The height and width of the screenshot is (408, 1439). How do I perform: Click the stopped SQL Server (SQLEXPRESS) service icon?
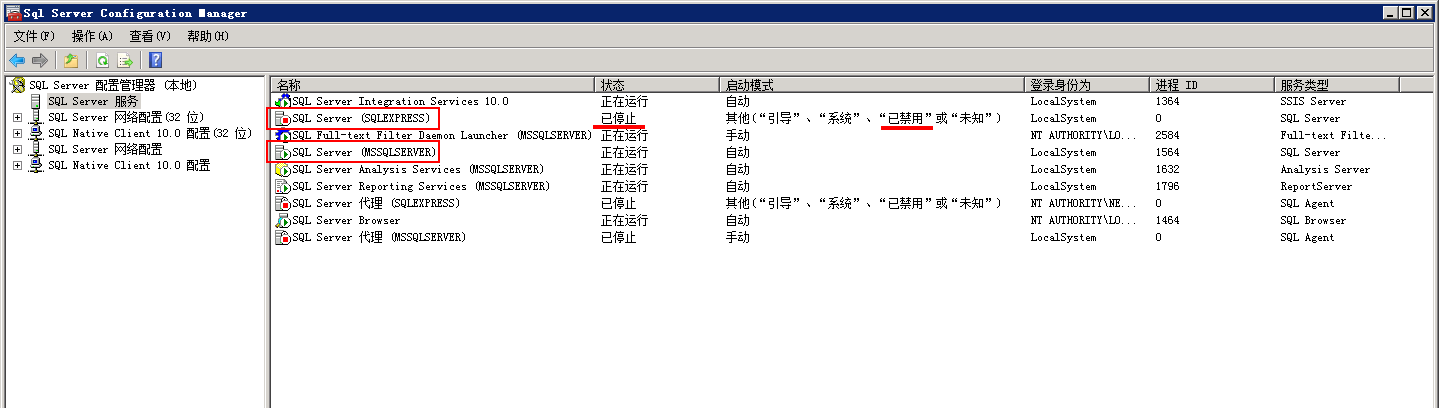(282, 118)
